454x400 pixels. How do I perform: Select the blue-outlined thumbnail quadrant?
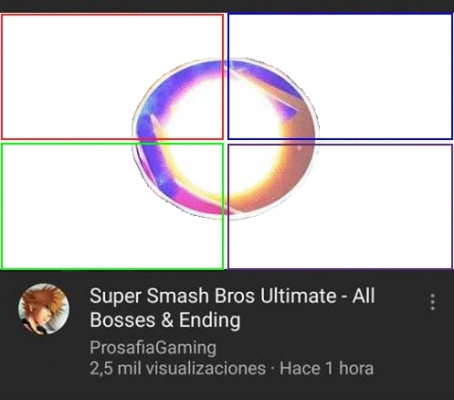(340, 76)
